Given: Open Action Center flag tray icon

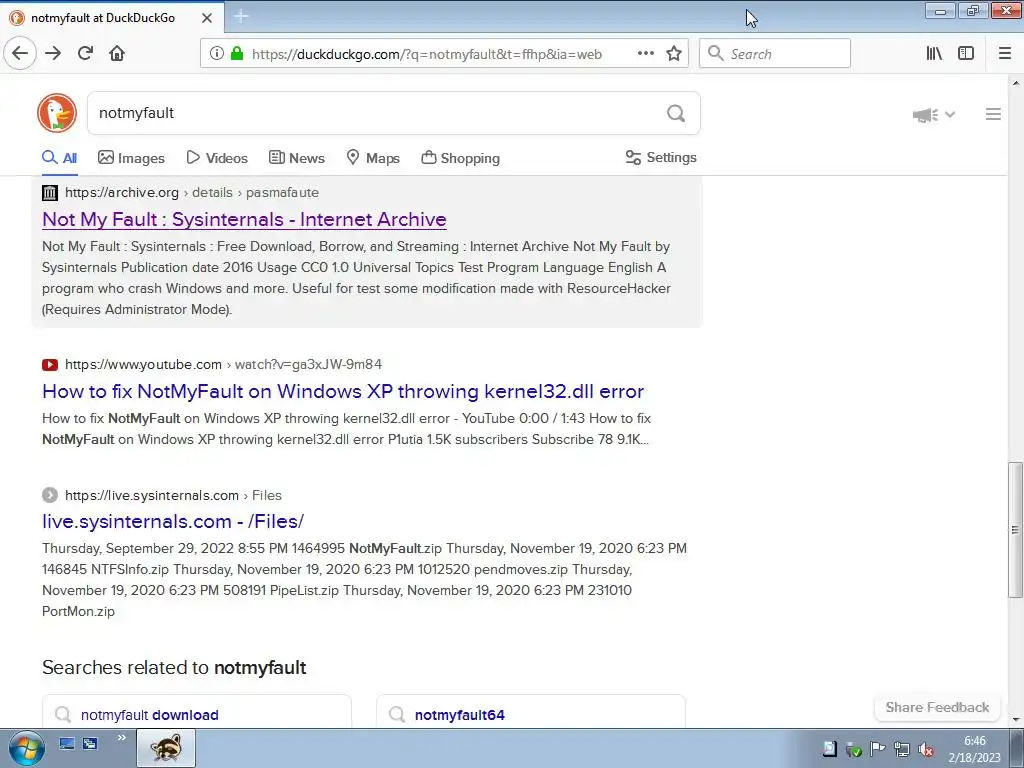Looking at the screenshot, I should (877, 749).
